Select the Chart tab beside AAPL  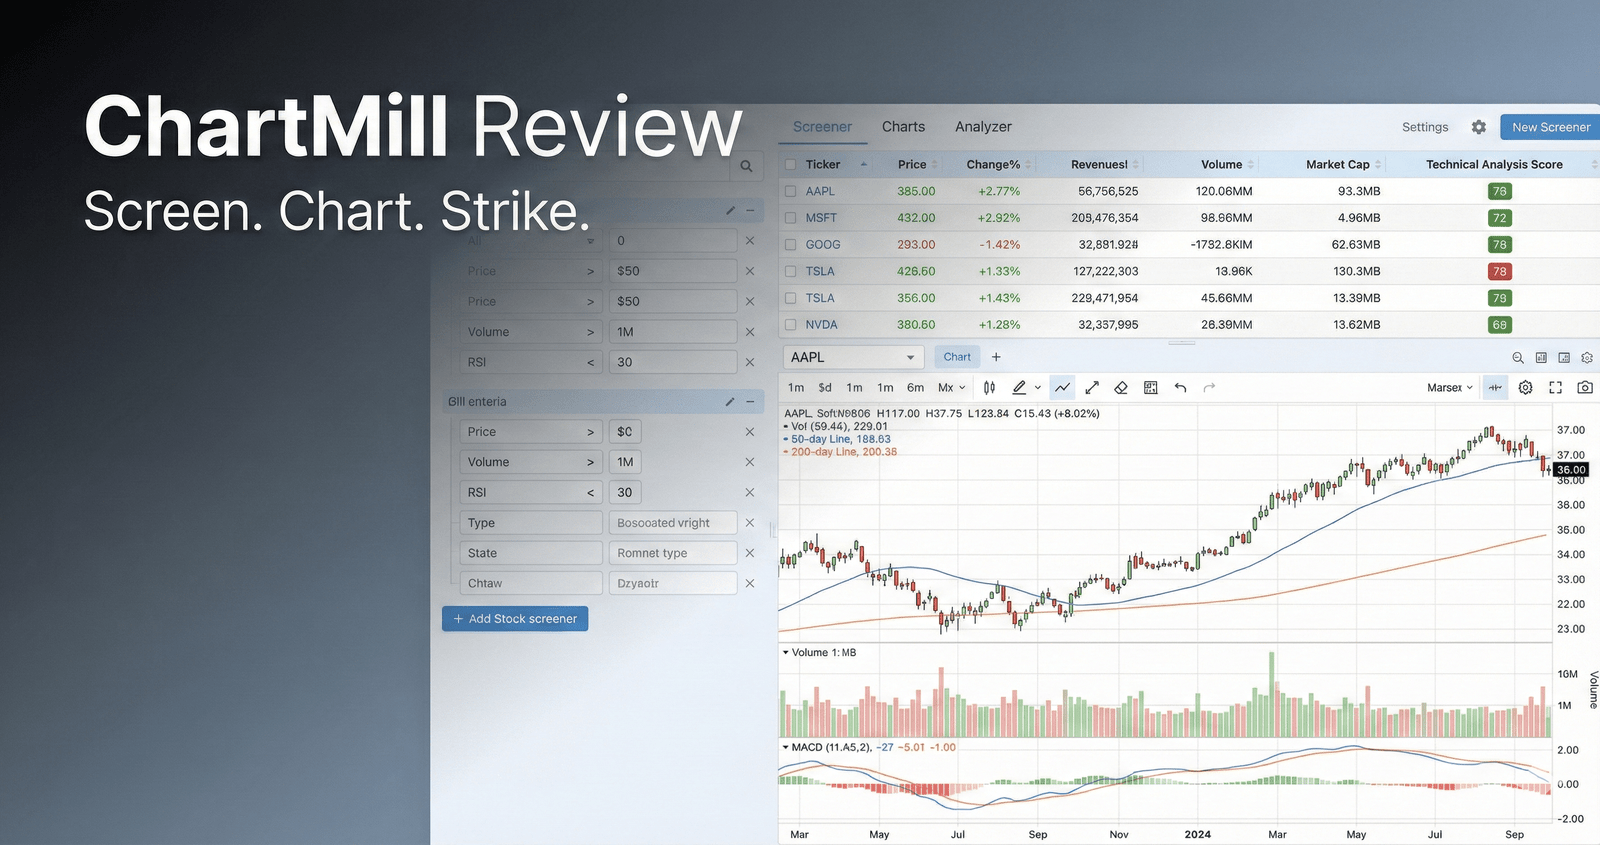[x=957, y=357]
